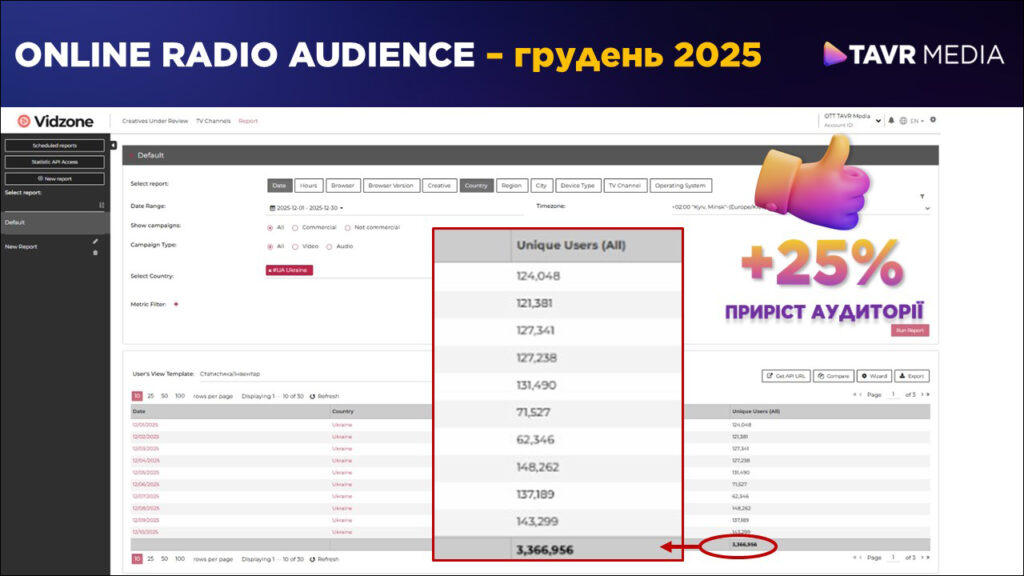1024x576 pixels.
Task: Select All under Campaign Type
Action: pos(269,246)
